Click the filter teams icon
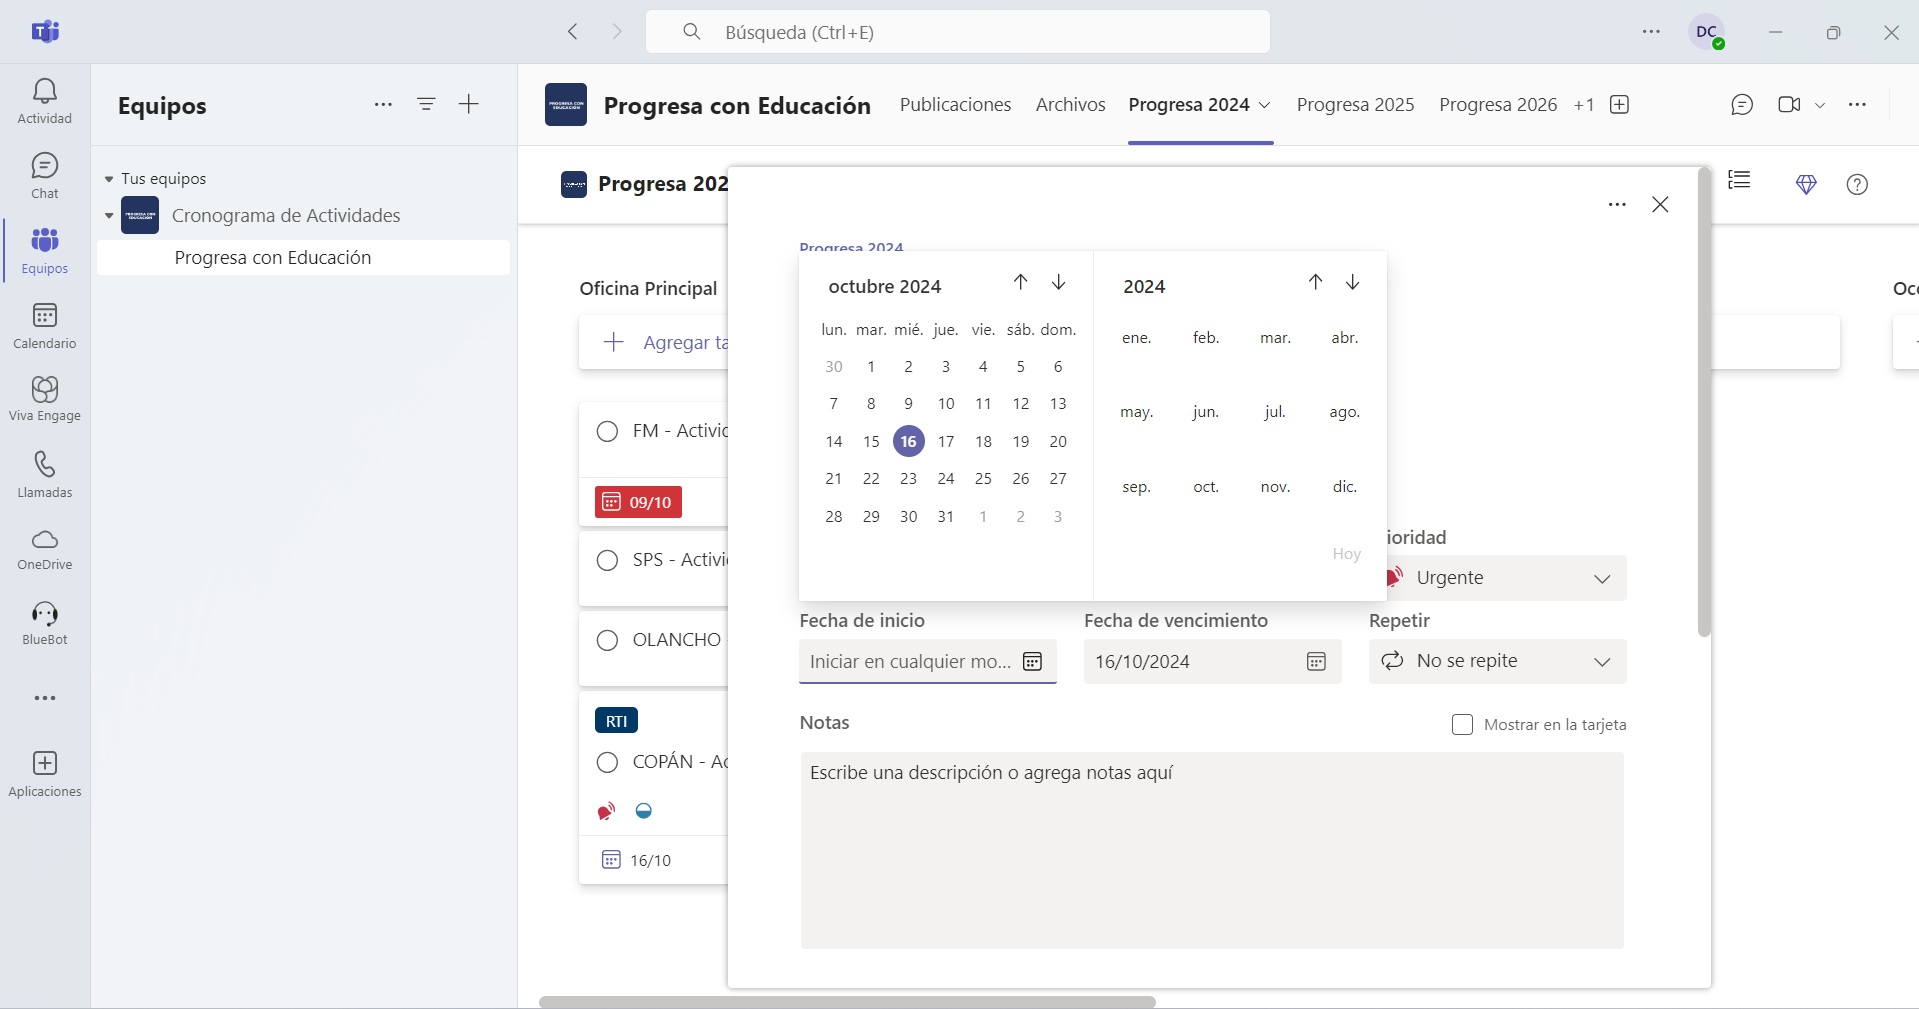Screen dimensions: 1919x1009 click(x=426, y=104)
